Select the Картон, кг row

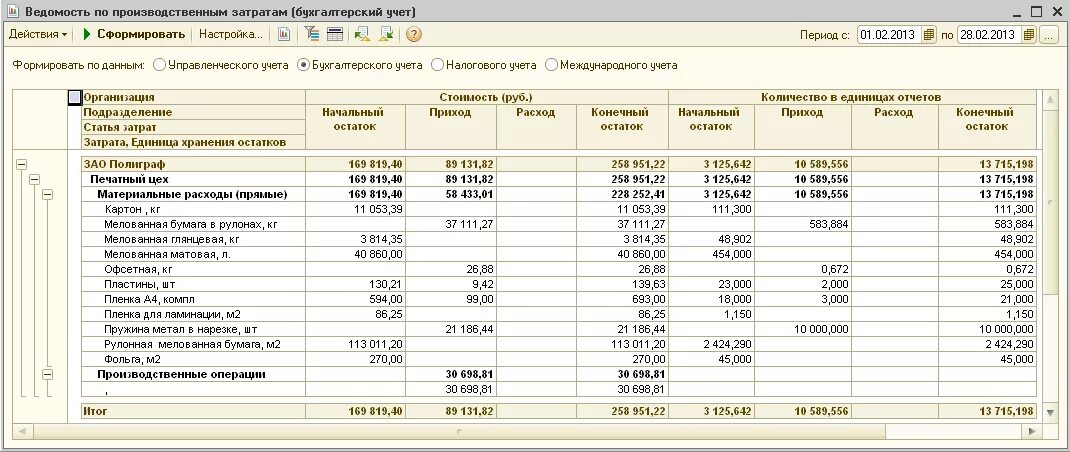click(x=559, y=209)
